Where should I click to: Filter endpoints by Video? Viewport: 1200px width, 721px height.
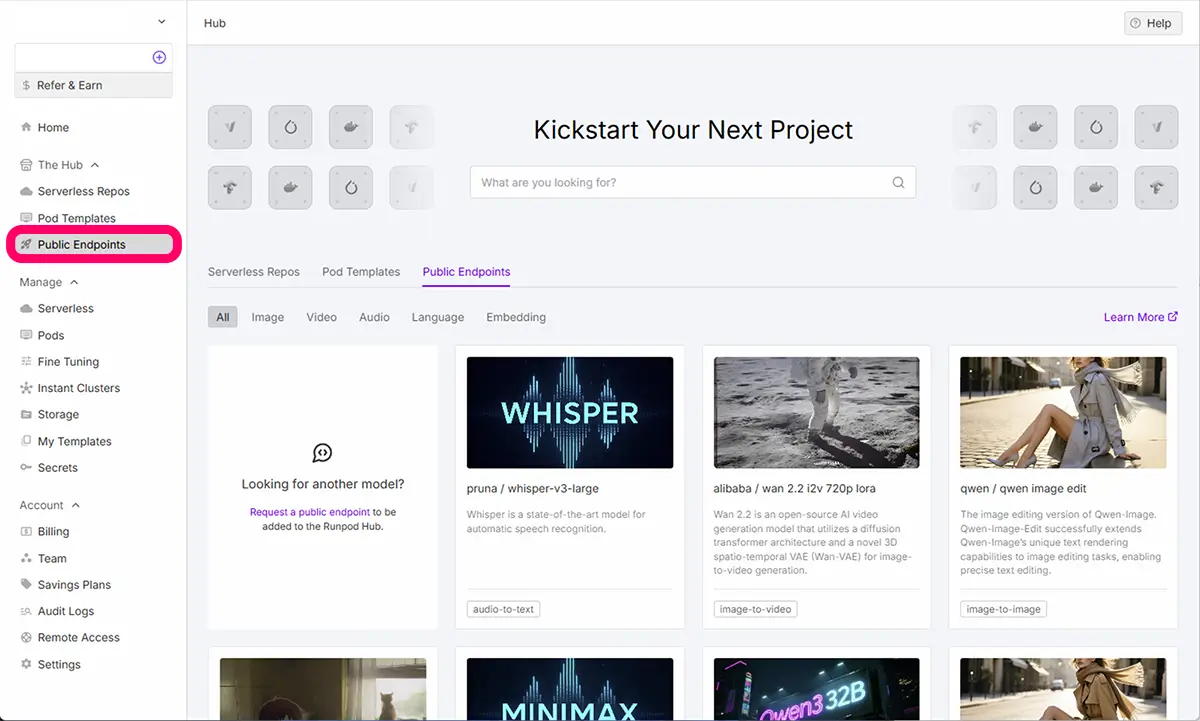321,317
